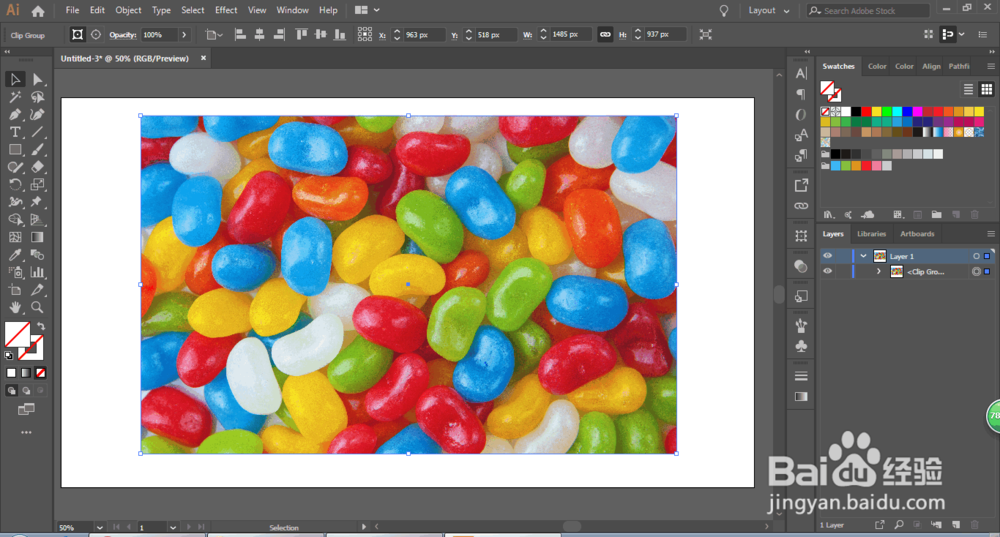Select the Lasso tool
Image resolution: width=1000 pixels, height=537 pixels.
[37, 97]
